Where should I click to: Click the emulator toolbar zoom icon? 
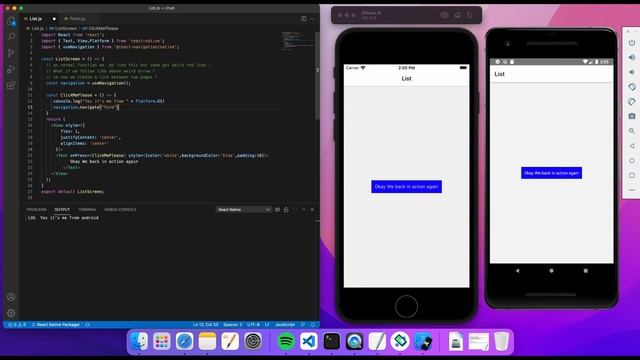(632, 131)
